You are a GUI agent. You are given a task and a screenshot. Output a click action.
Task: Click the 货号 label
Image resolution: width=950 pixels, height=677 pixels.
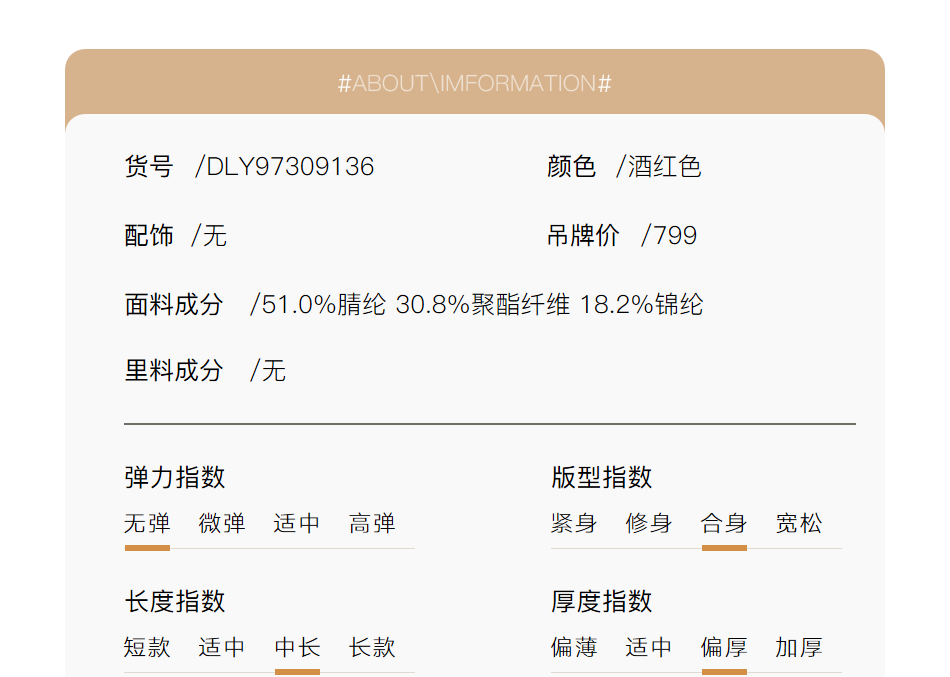click(x=149, y=167)
